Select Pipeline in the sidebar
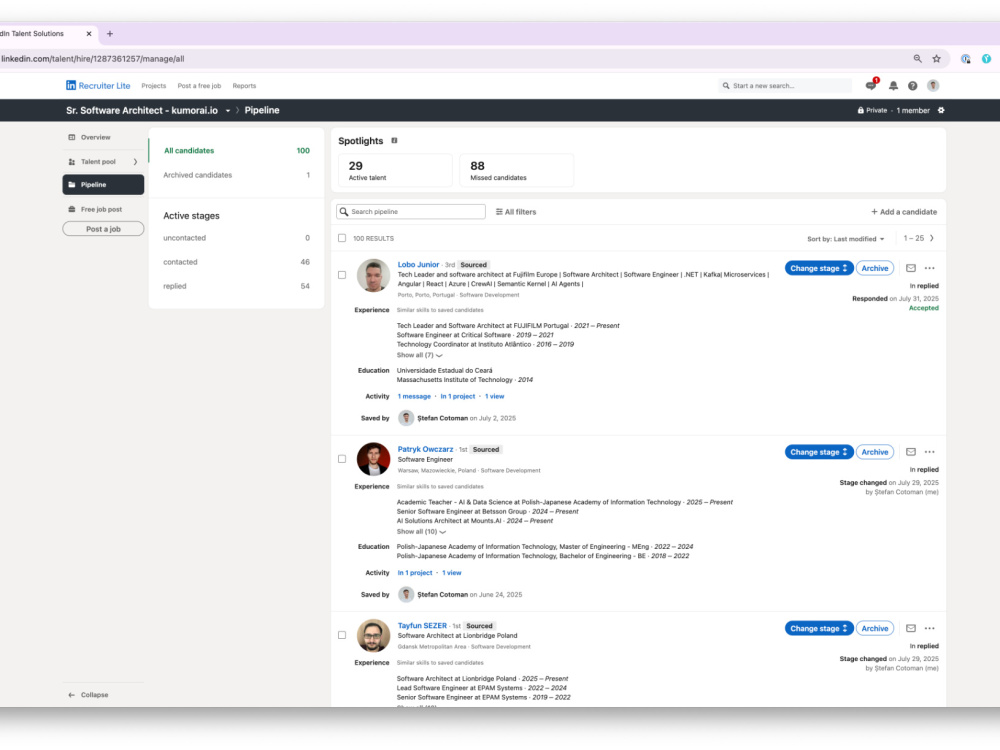 [x=103, y=185]
